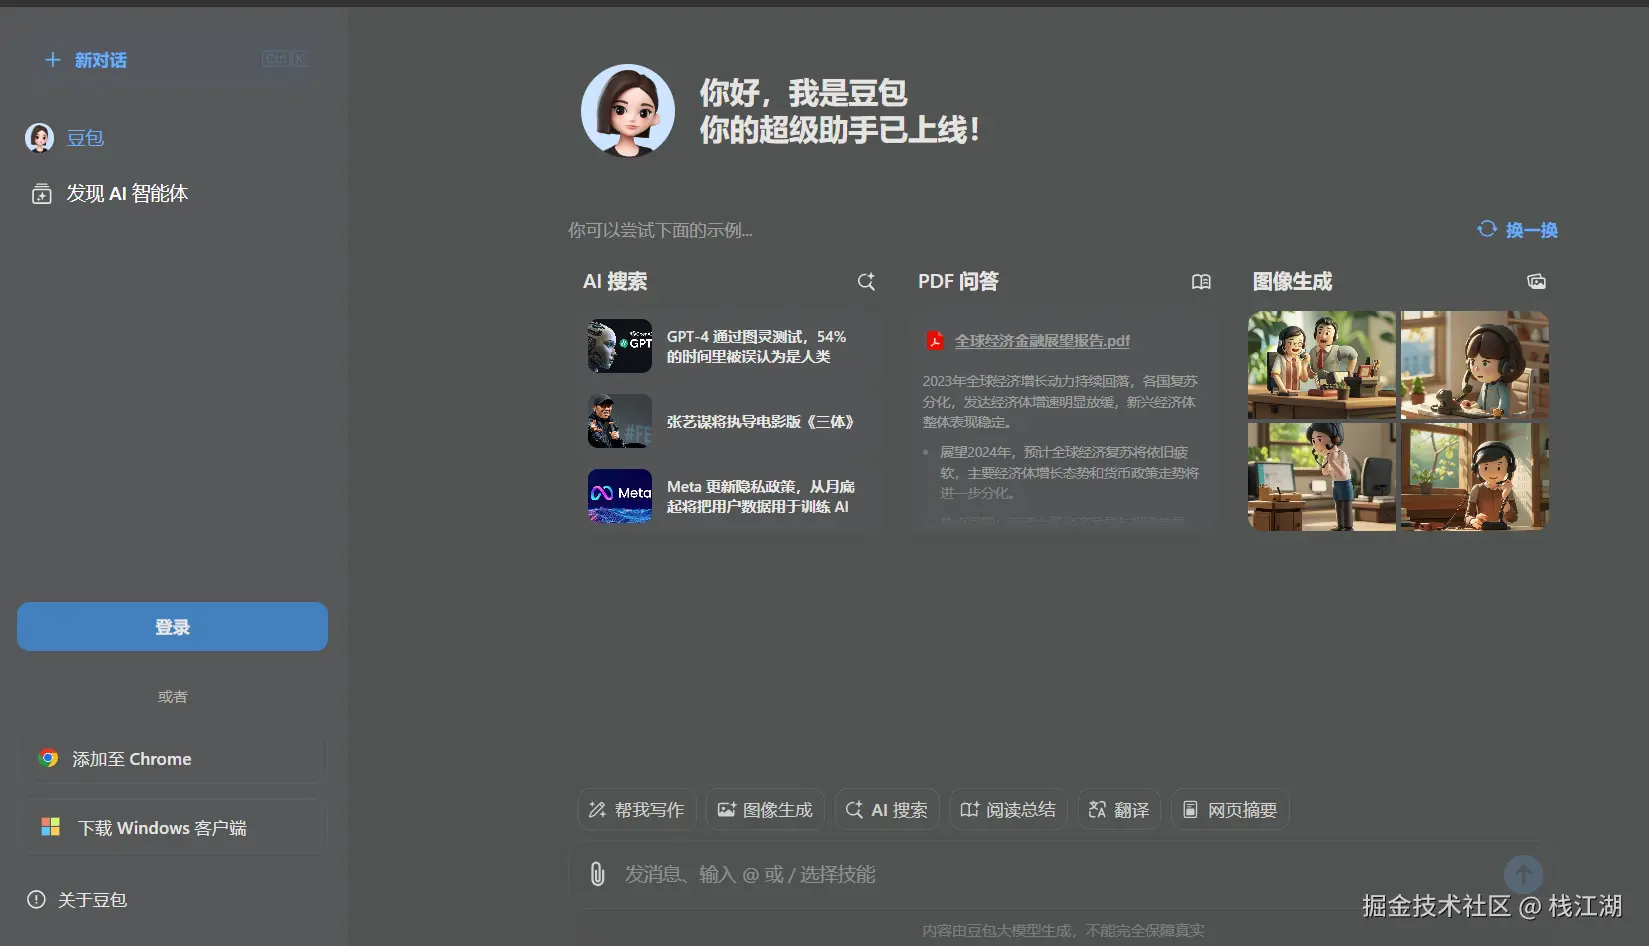Viewport: 1649px width, 946px height.
Task: Click 添加至 Chrome button
Action: pos(172,759)
